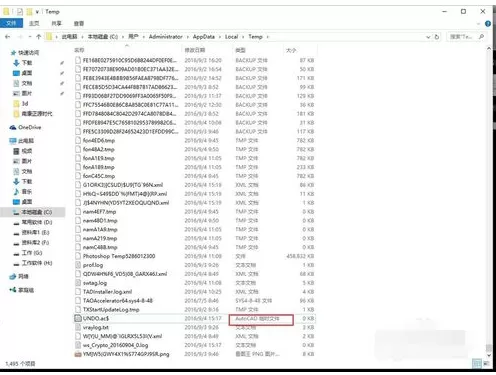Click the vraylog.txt file icon
This screenshot has width=496, height=375.
[78, 327]
